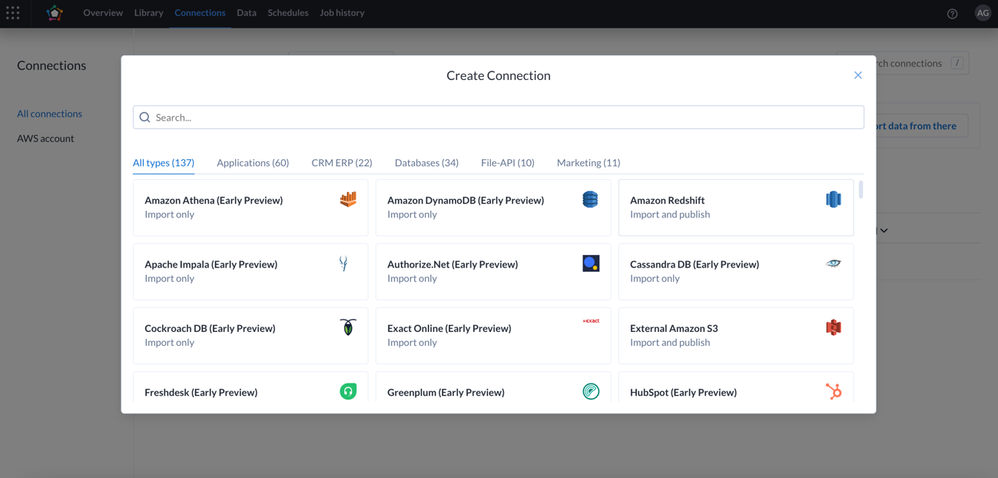Image resolution: width=998 pixels, height=478 pixels.
Task: Click the HubSpot sprocket icon
Action: pyautogui.click(x=833, y=391)
